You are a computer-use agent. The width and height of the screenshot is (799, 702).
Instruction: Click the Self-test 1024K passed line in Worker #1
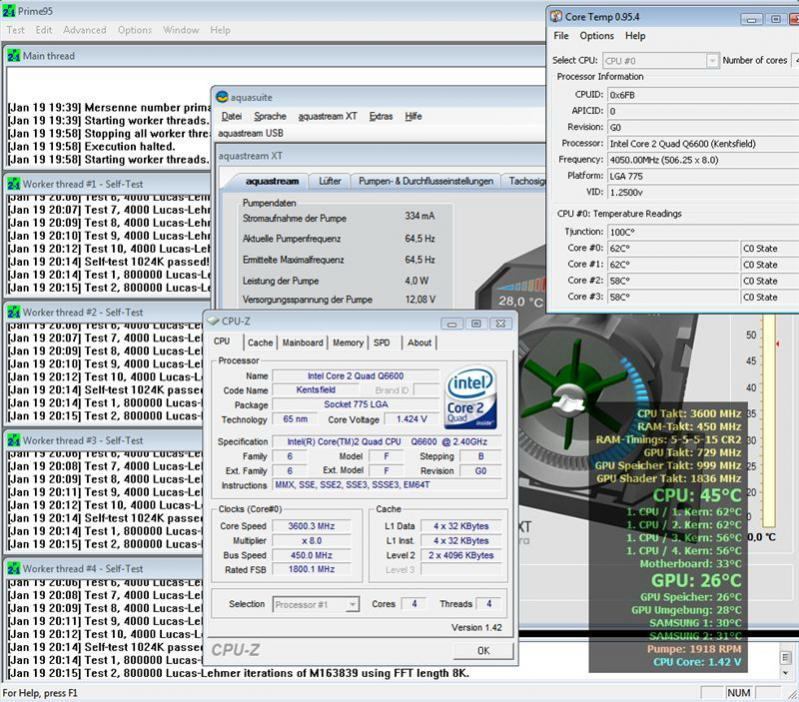pos(109,262)
